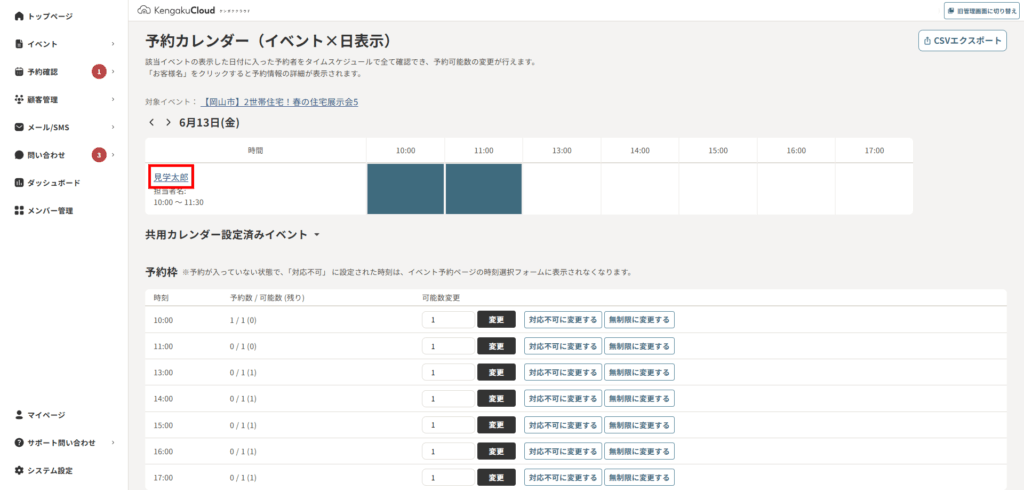Click capacity input field for 16:00
This screenshot has height=490, width=1024.
(x=448, y=451)
